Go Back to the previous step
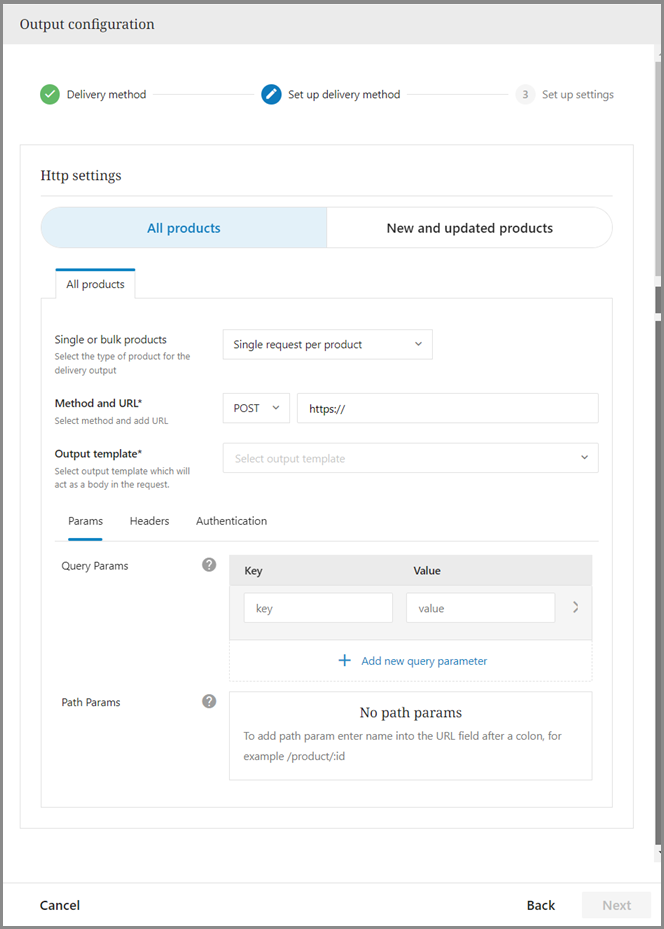This screenshot has height=929, width=664. coord(540,905)
